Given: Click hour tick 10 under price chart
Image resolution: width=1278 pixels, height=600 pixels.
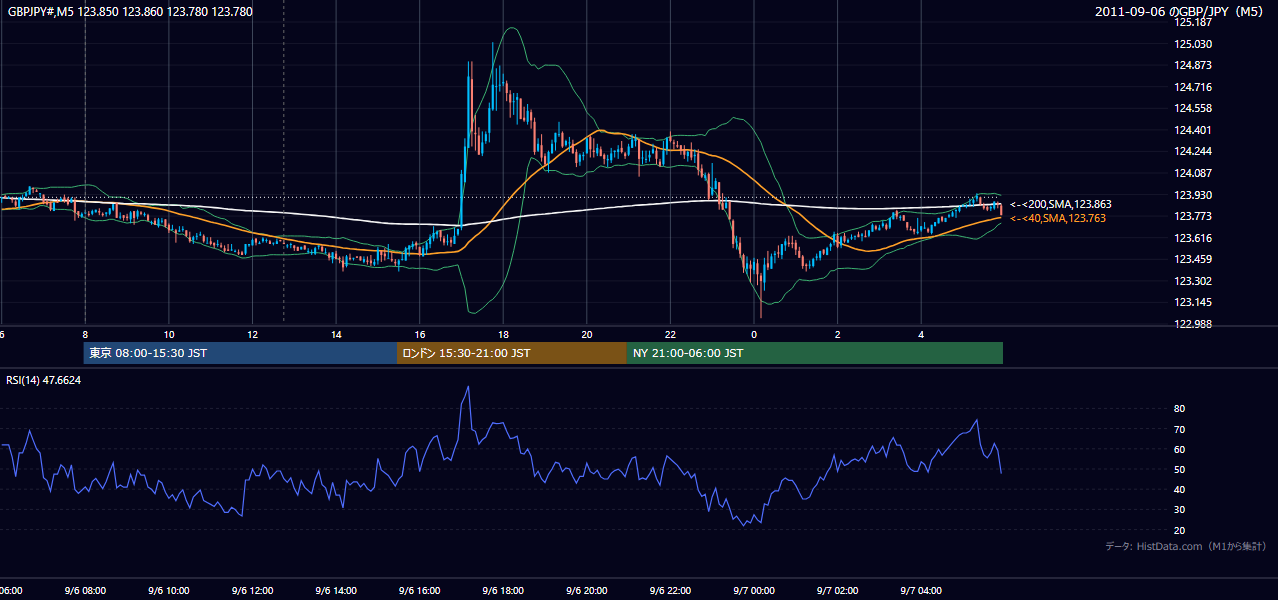Looking at the screenshot, I should pos(169,335).
